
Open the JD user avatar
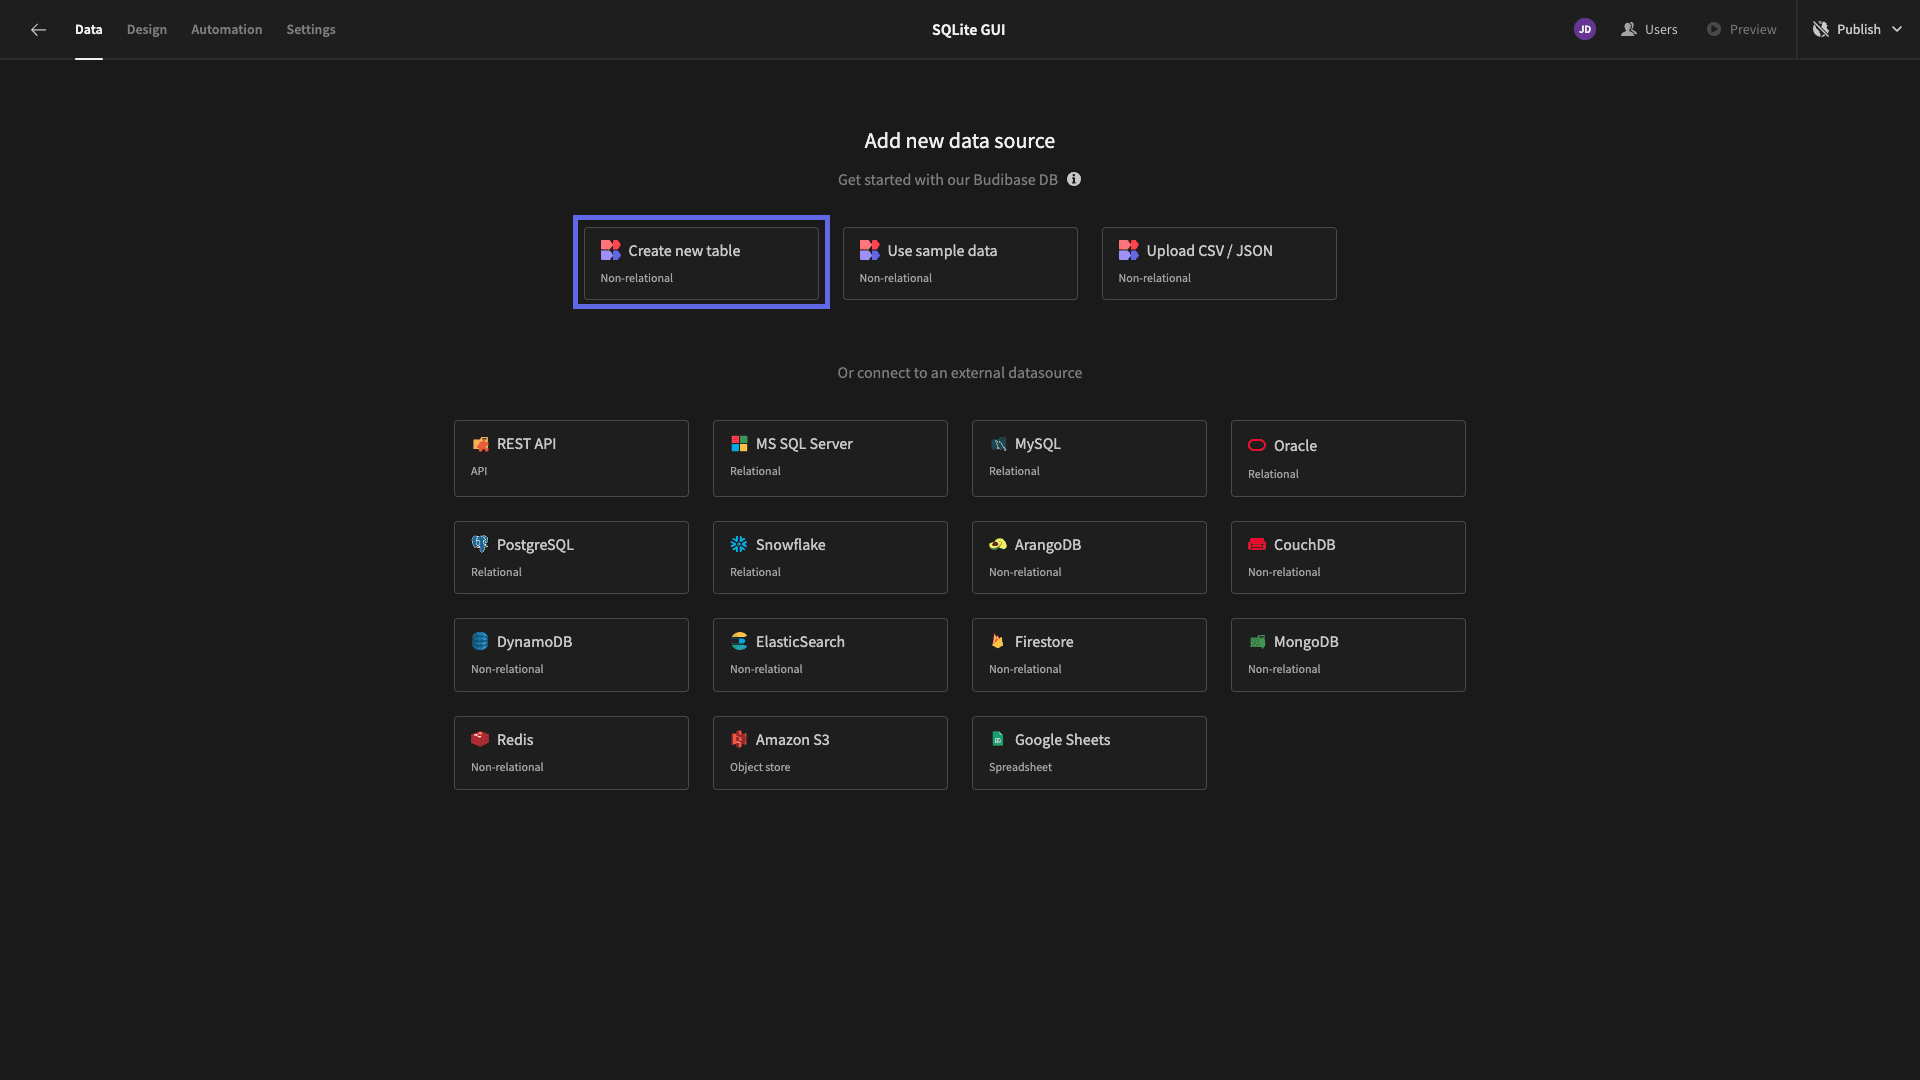click(x=1584, y=29)
